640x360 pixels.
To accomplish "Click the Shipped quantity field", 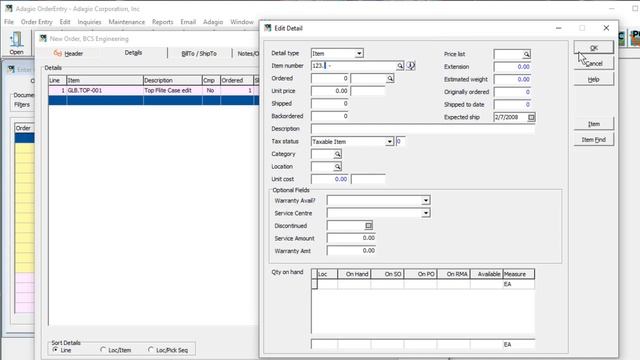I will click(330, 104).
